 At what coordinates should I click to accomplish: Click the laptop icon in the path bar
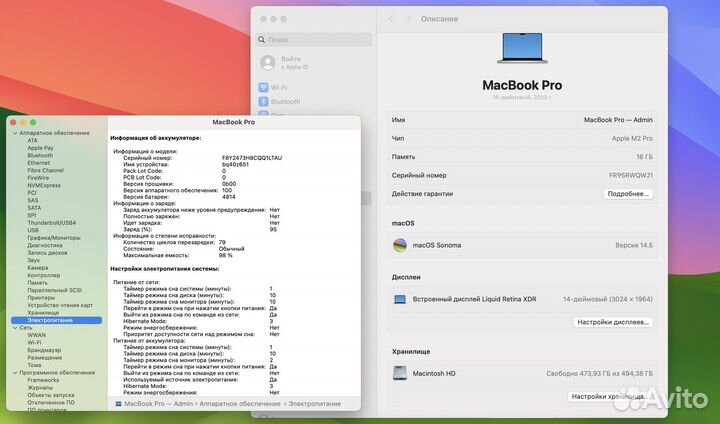tap(118, 404)
